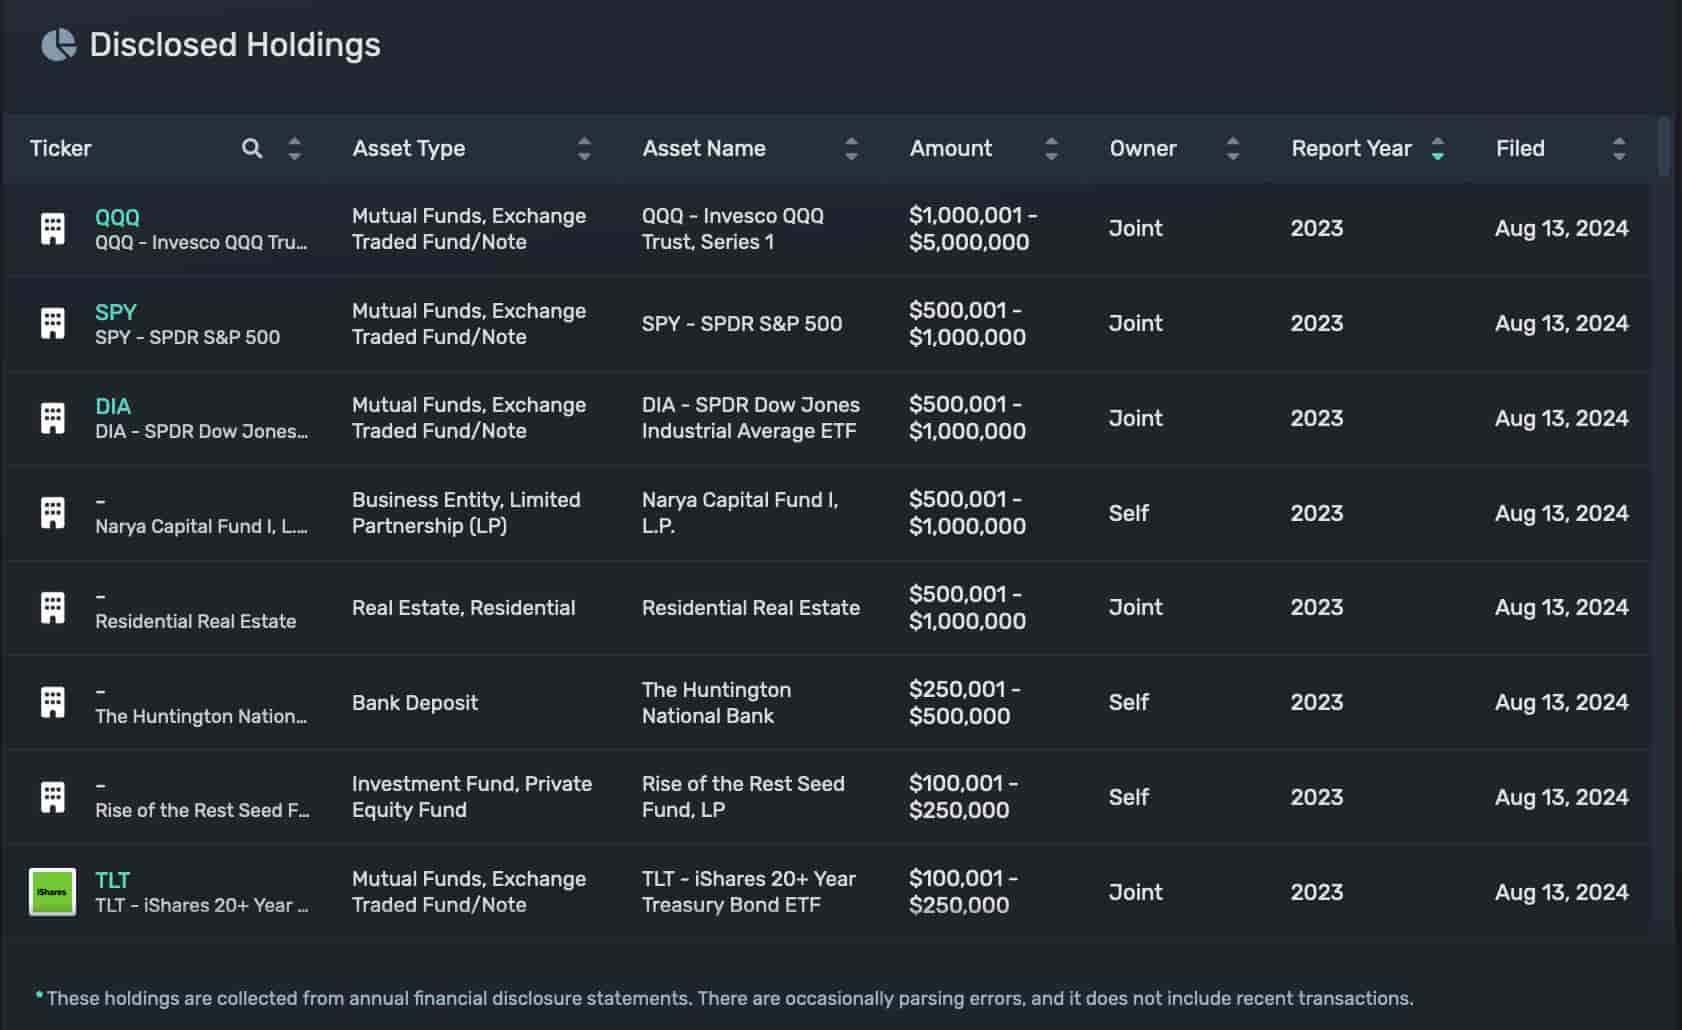Click the building icon on the SPY row

pyautogui.click(x=52, y=323)
